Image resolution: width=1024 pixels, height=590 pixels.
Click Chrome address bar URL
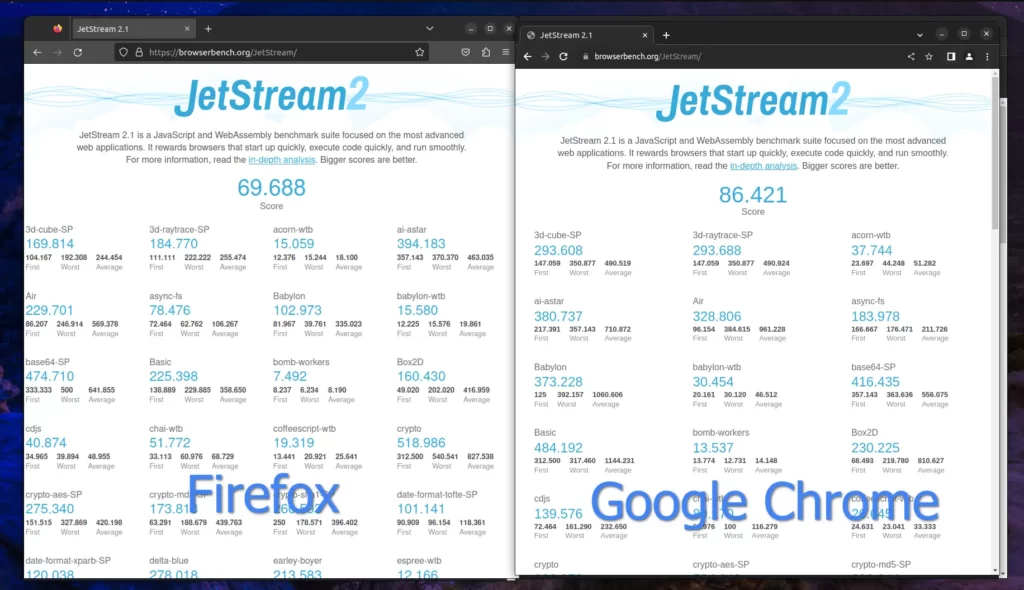point(648,57)
